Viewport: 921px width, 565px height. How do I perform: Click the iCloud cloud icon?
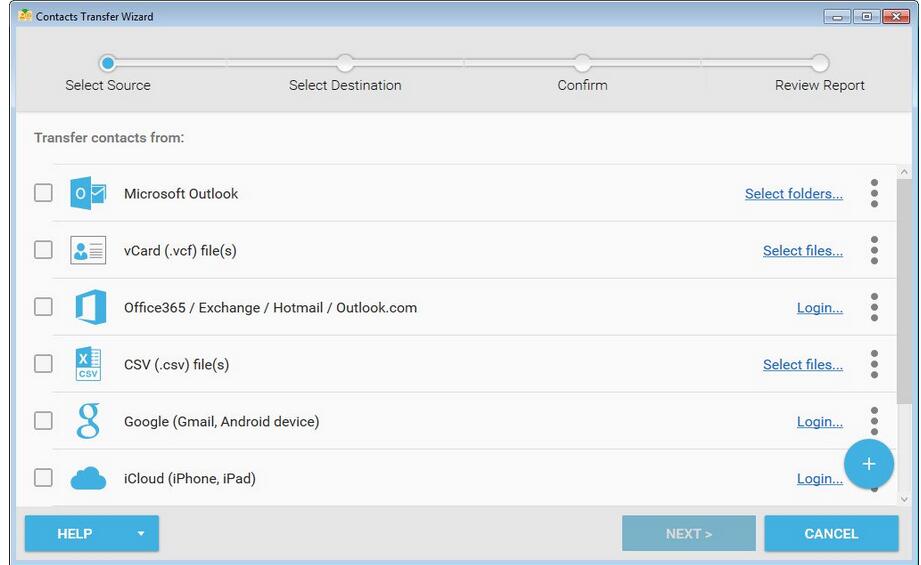pos(88,478)
